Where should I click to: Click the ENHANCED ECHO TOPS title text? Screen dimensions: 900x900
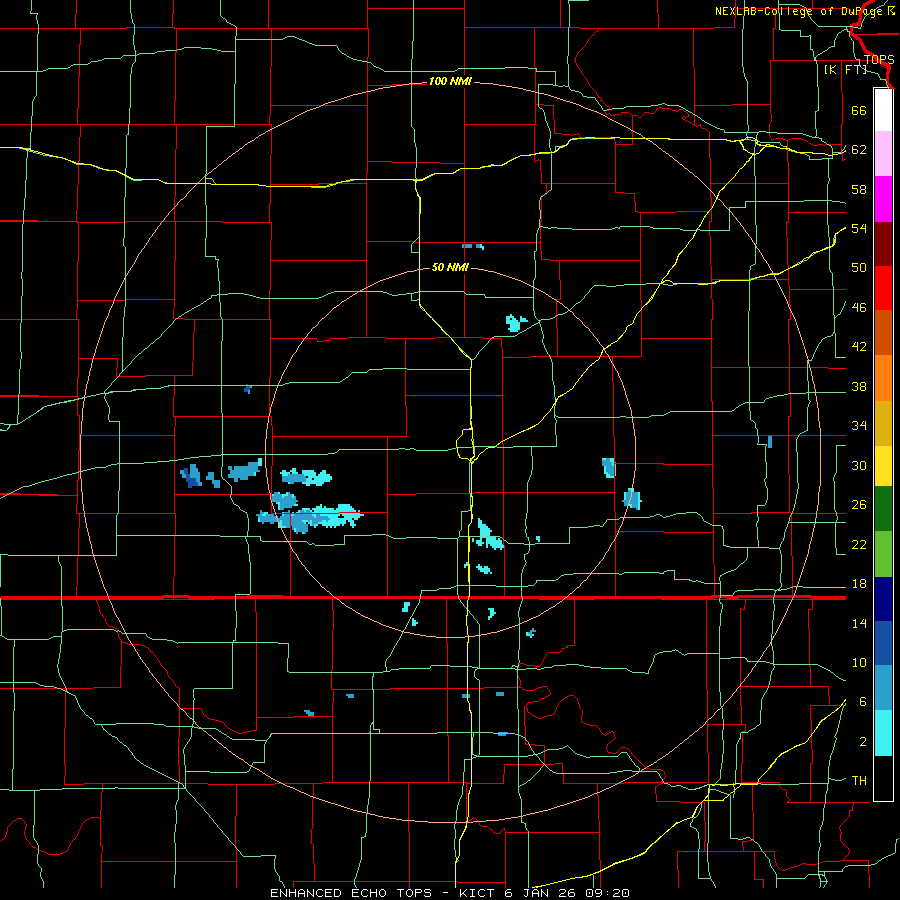(351, 893)
